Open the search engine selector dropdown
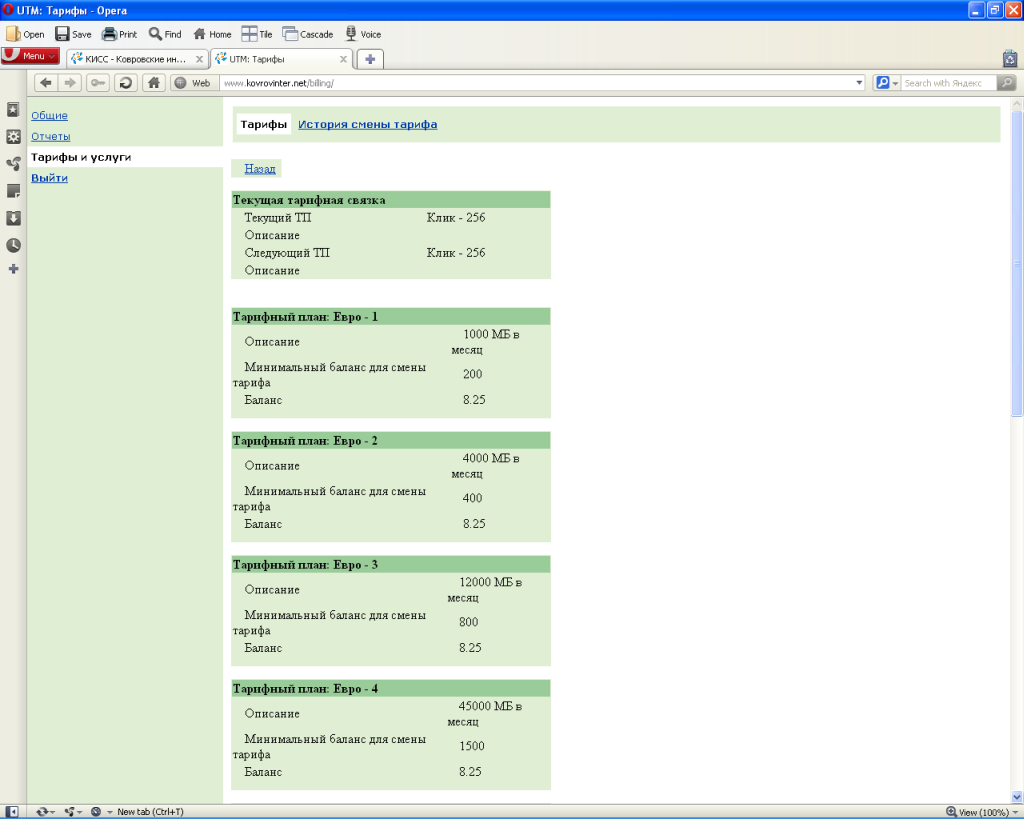The width and height of the screenshot is (1024, 819). click(887, 83)
